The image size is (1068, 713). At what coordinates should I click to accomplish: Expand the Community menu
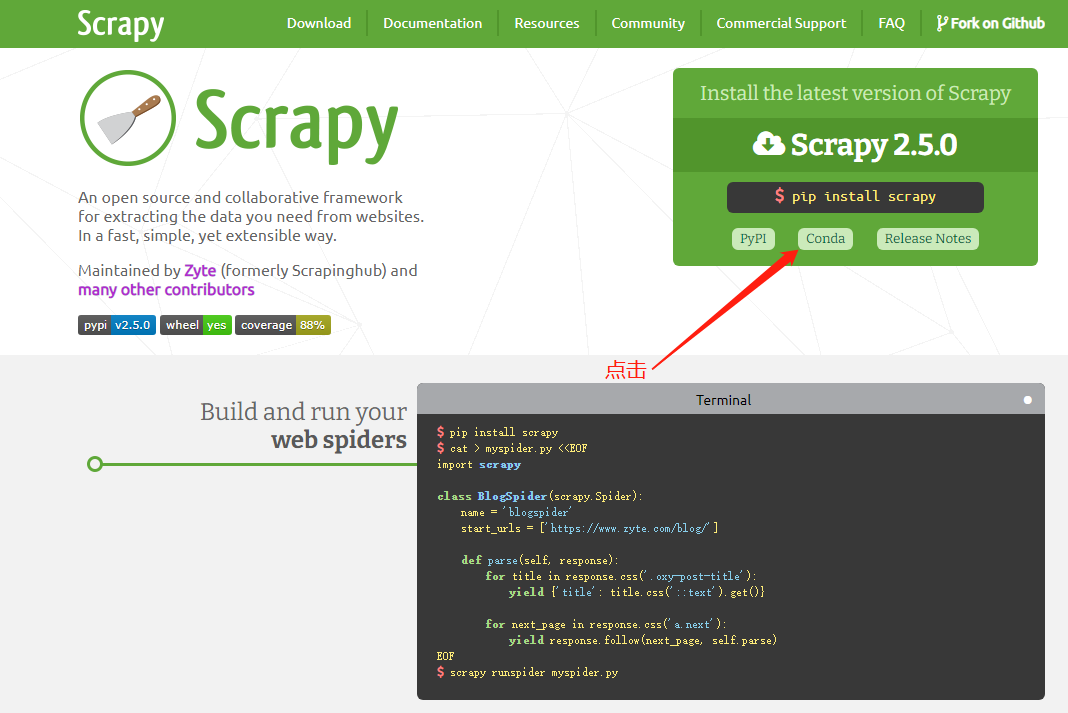pos(648,22)
